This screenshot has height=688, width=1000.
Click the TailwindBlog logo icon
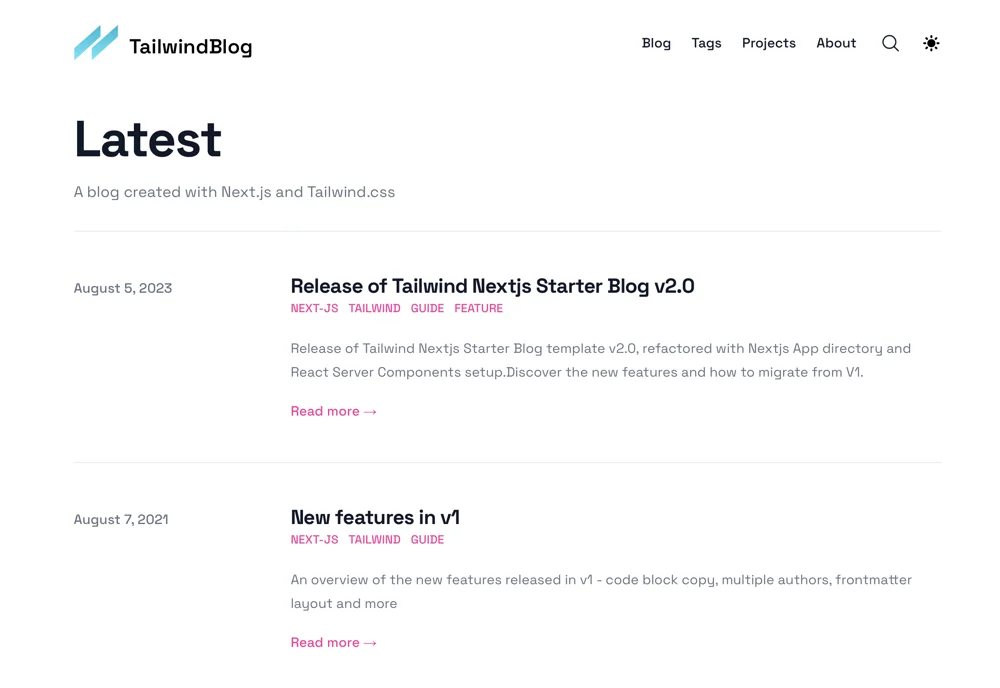[96, 43]
